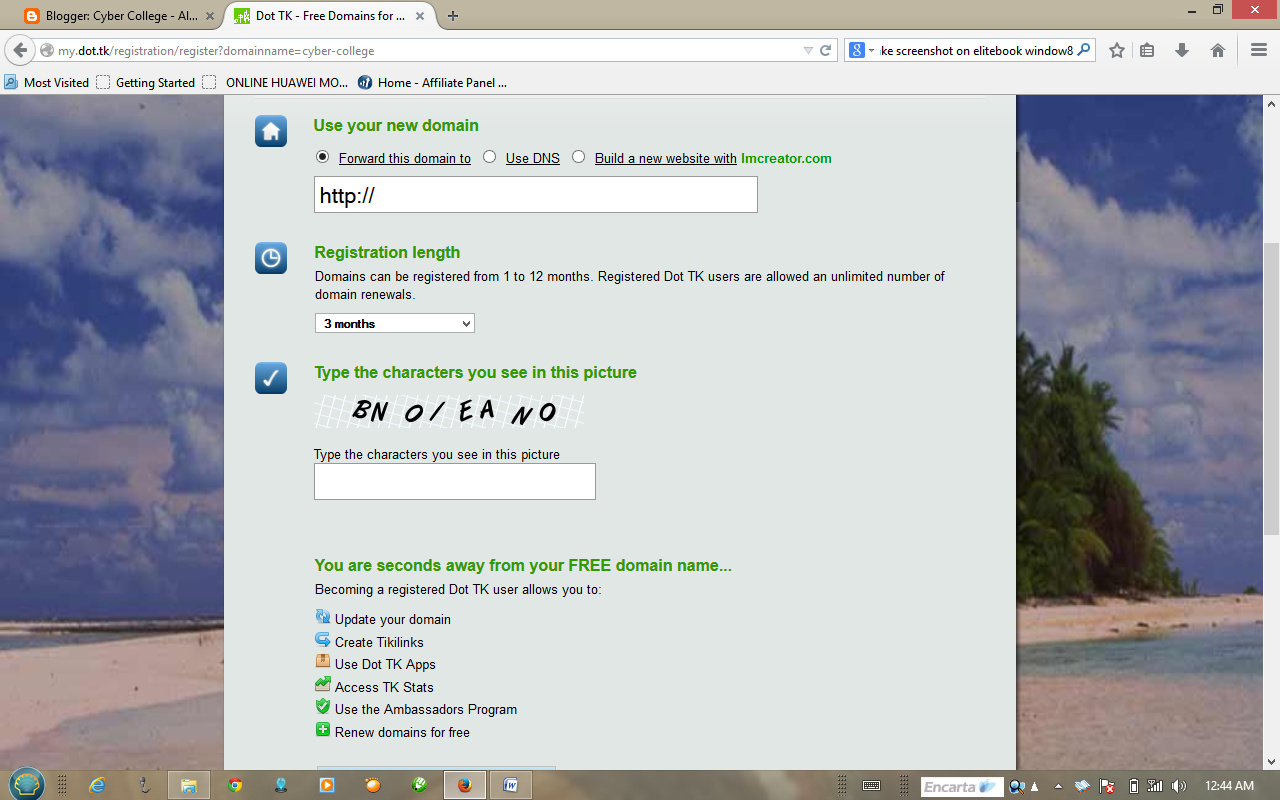This screenshot has width=1280, height=800.
Task: Click the captcha picture
Action: click(x=450, y=411)
